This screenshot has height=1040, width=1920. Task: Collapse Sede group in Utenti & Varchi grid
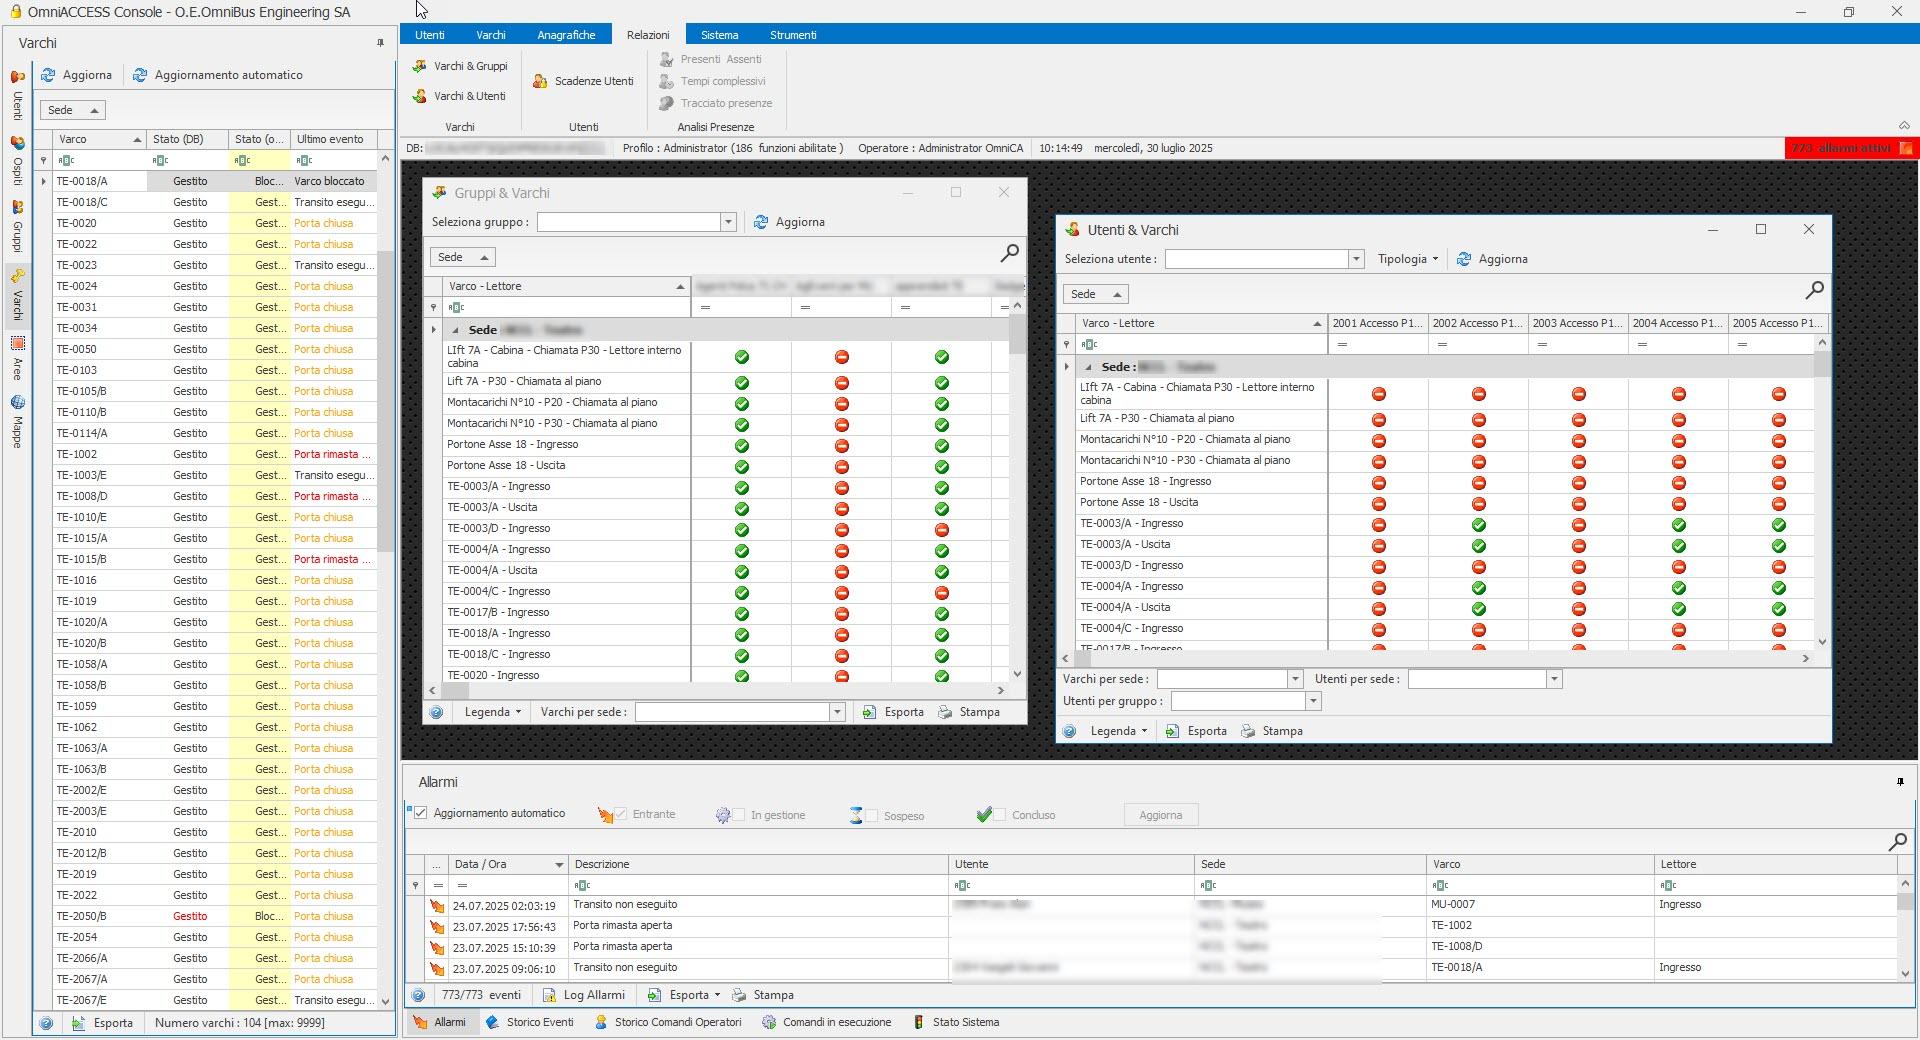point(1088,367)
